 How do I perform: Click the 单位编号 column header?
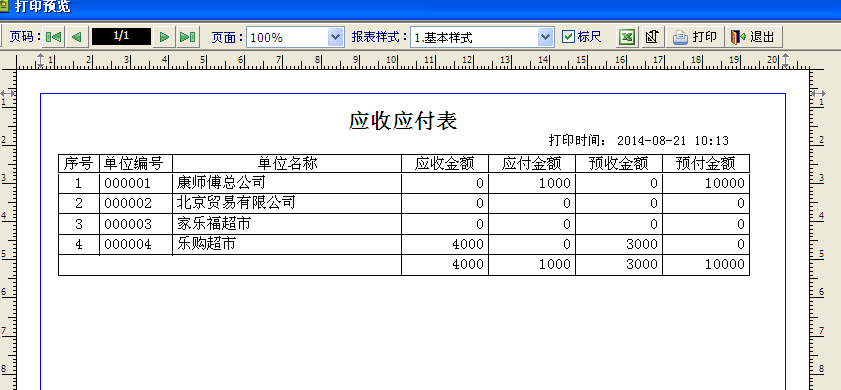point(136,163)
